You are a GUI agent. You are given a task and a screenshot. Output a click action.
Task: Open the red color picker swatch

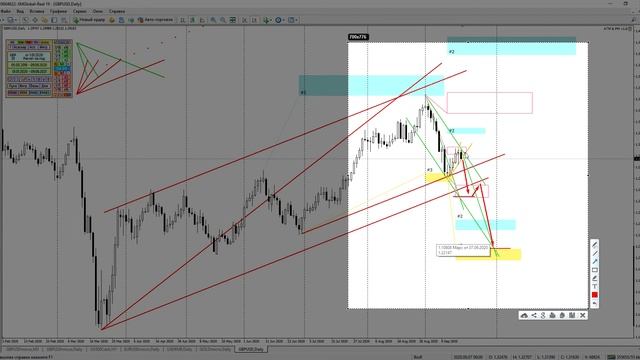(x=595, y=295)
